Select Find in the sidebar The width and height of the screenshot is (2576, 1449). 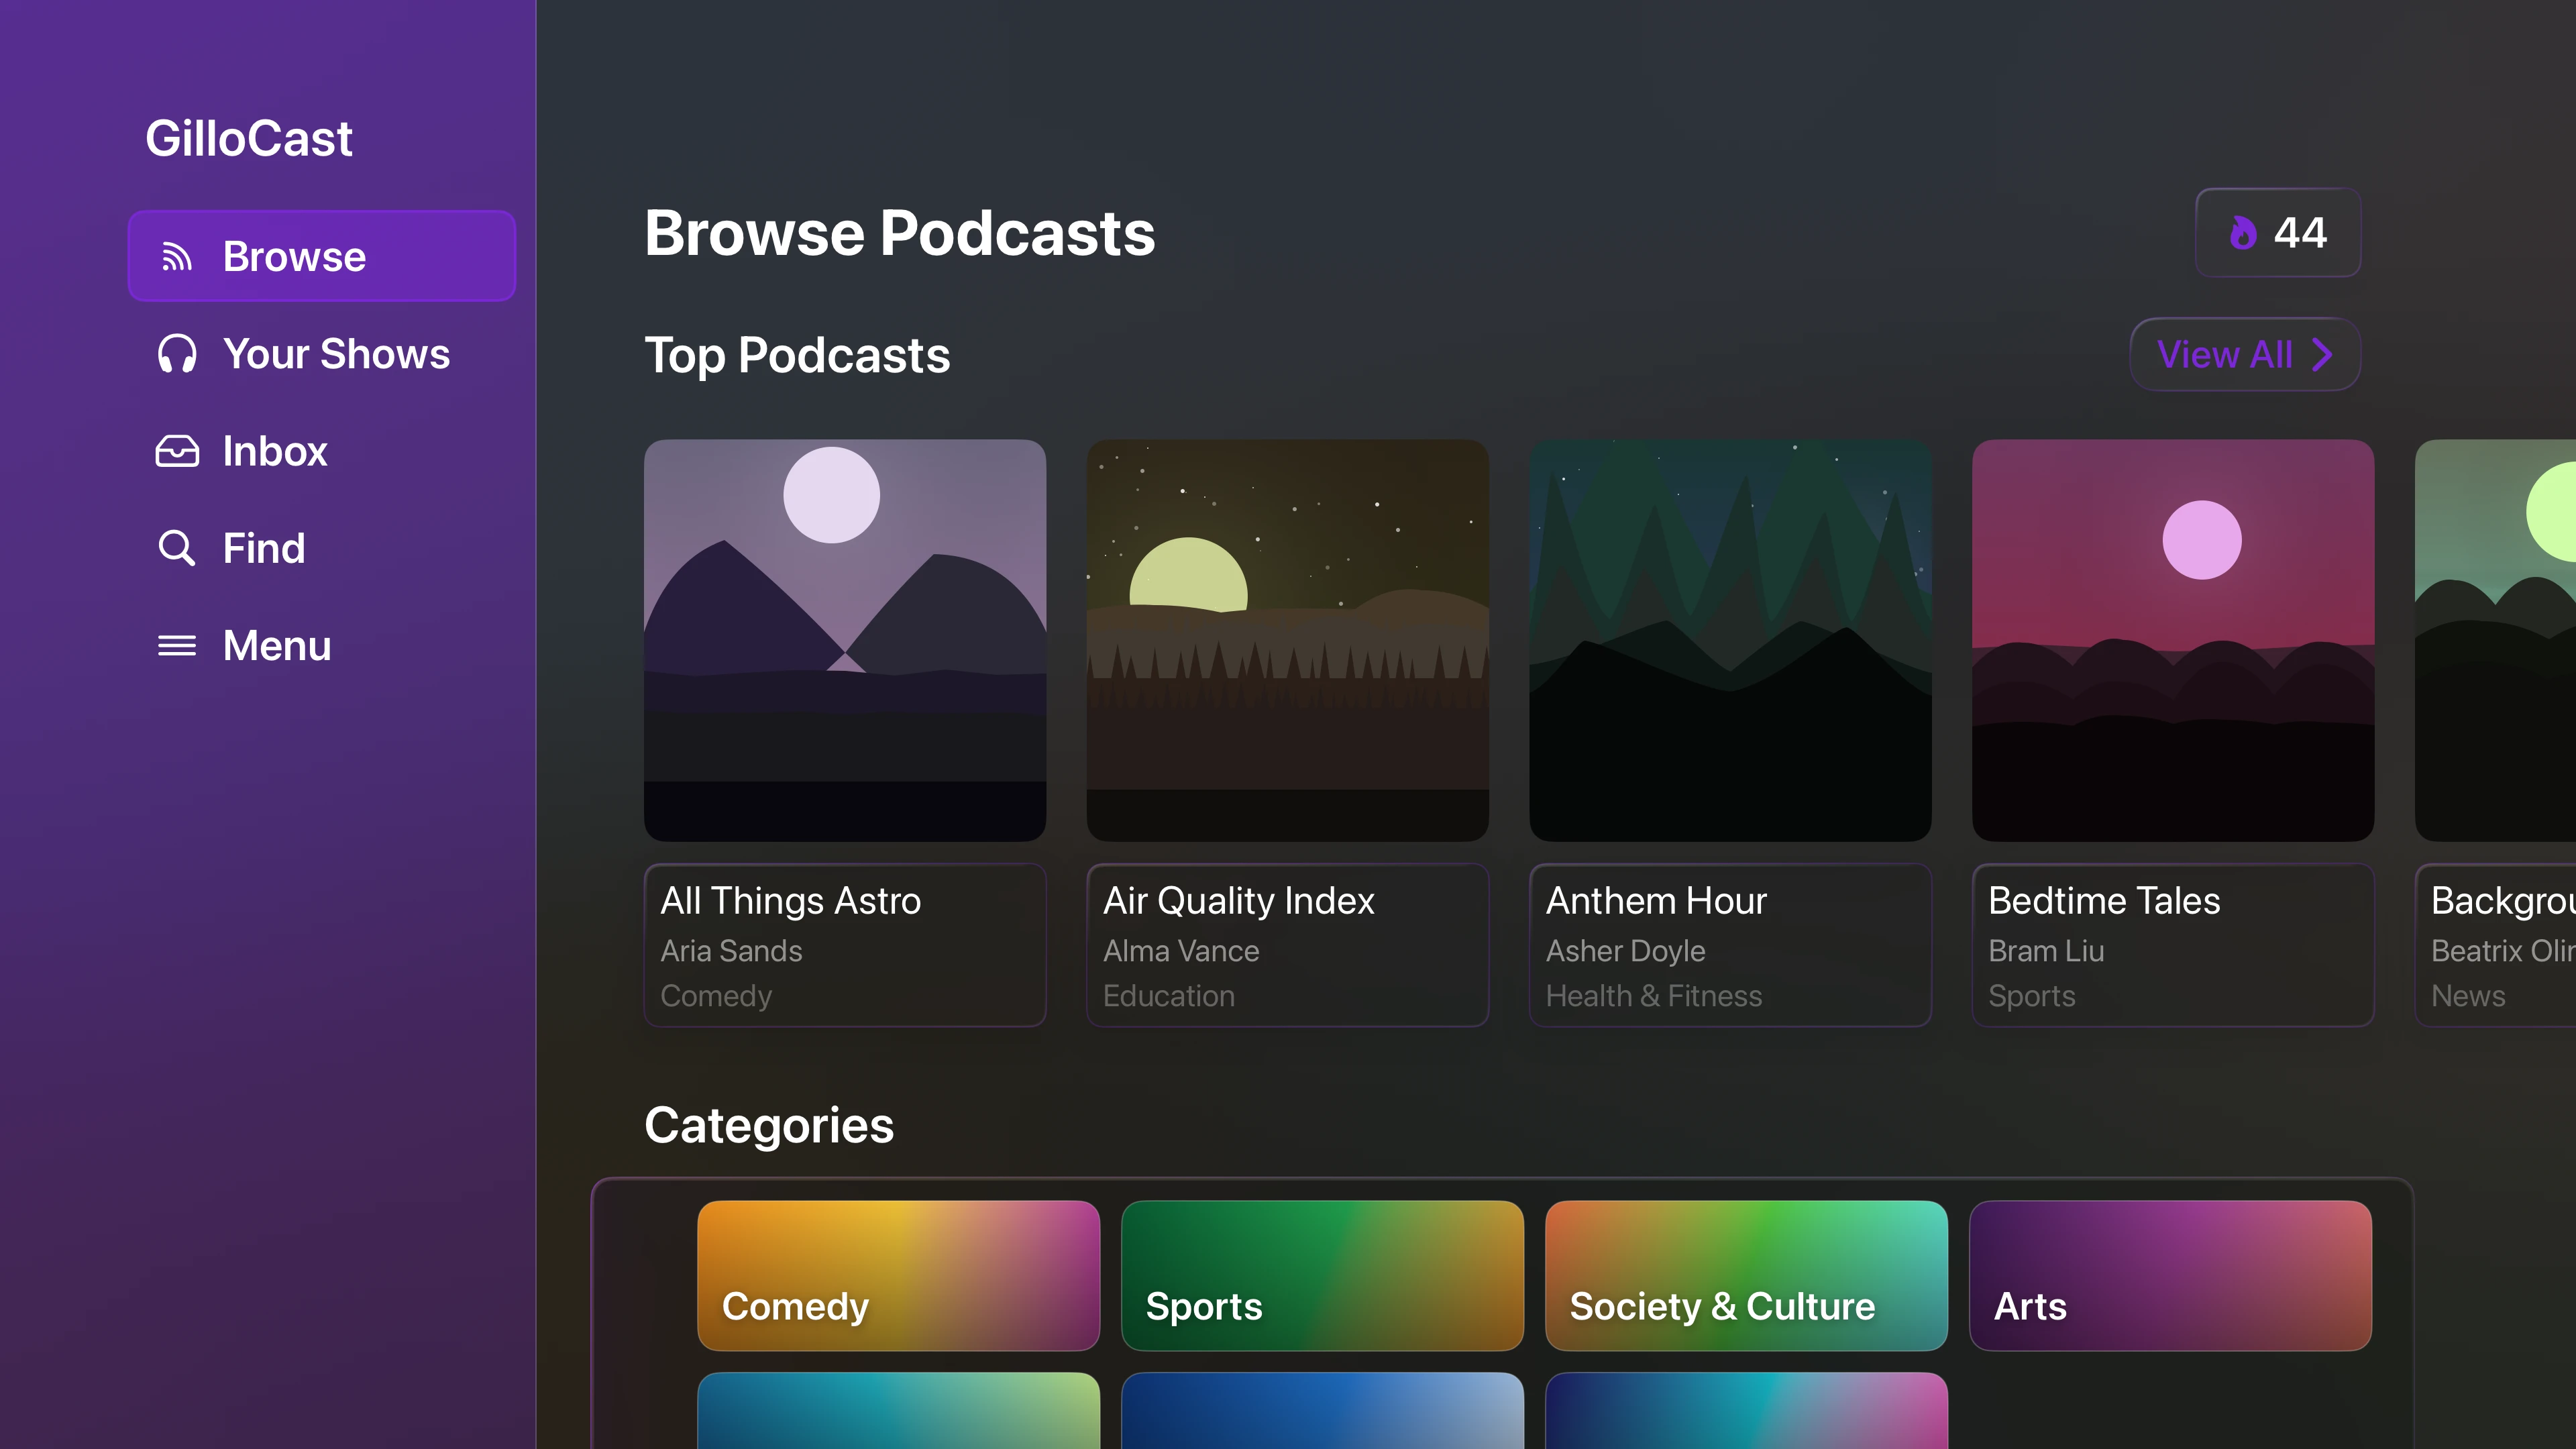[322, 548]
